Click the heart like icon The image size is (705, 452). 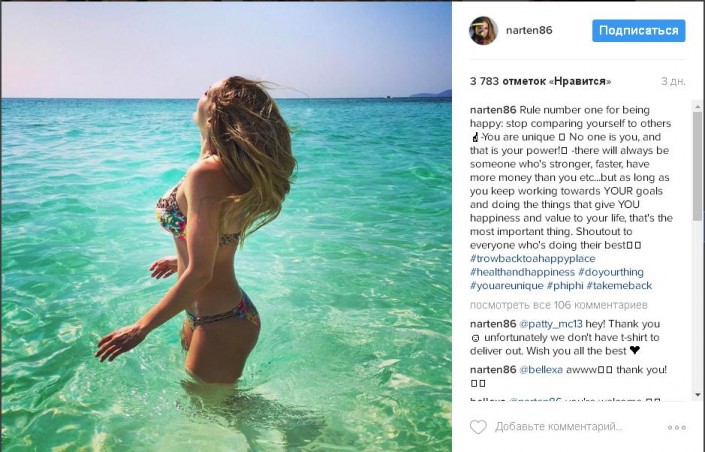pyautogui.click(x=478, y=427)
